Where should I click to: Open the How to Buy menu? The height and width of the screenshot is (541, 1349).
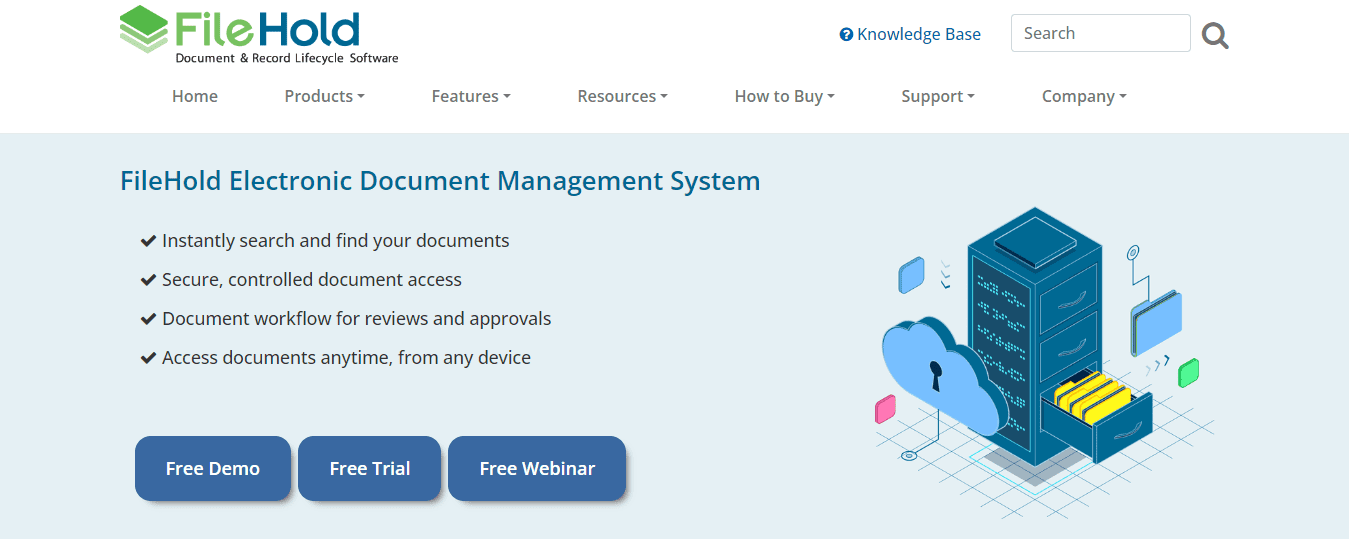pyautogui.click(x=784, y=96)
